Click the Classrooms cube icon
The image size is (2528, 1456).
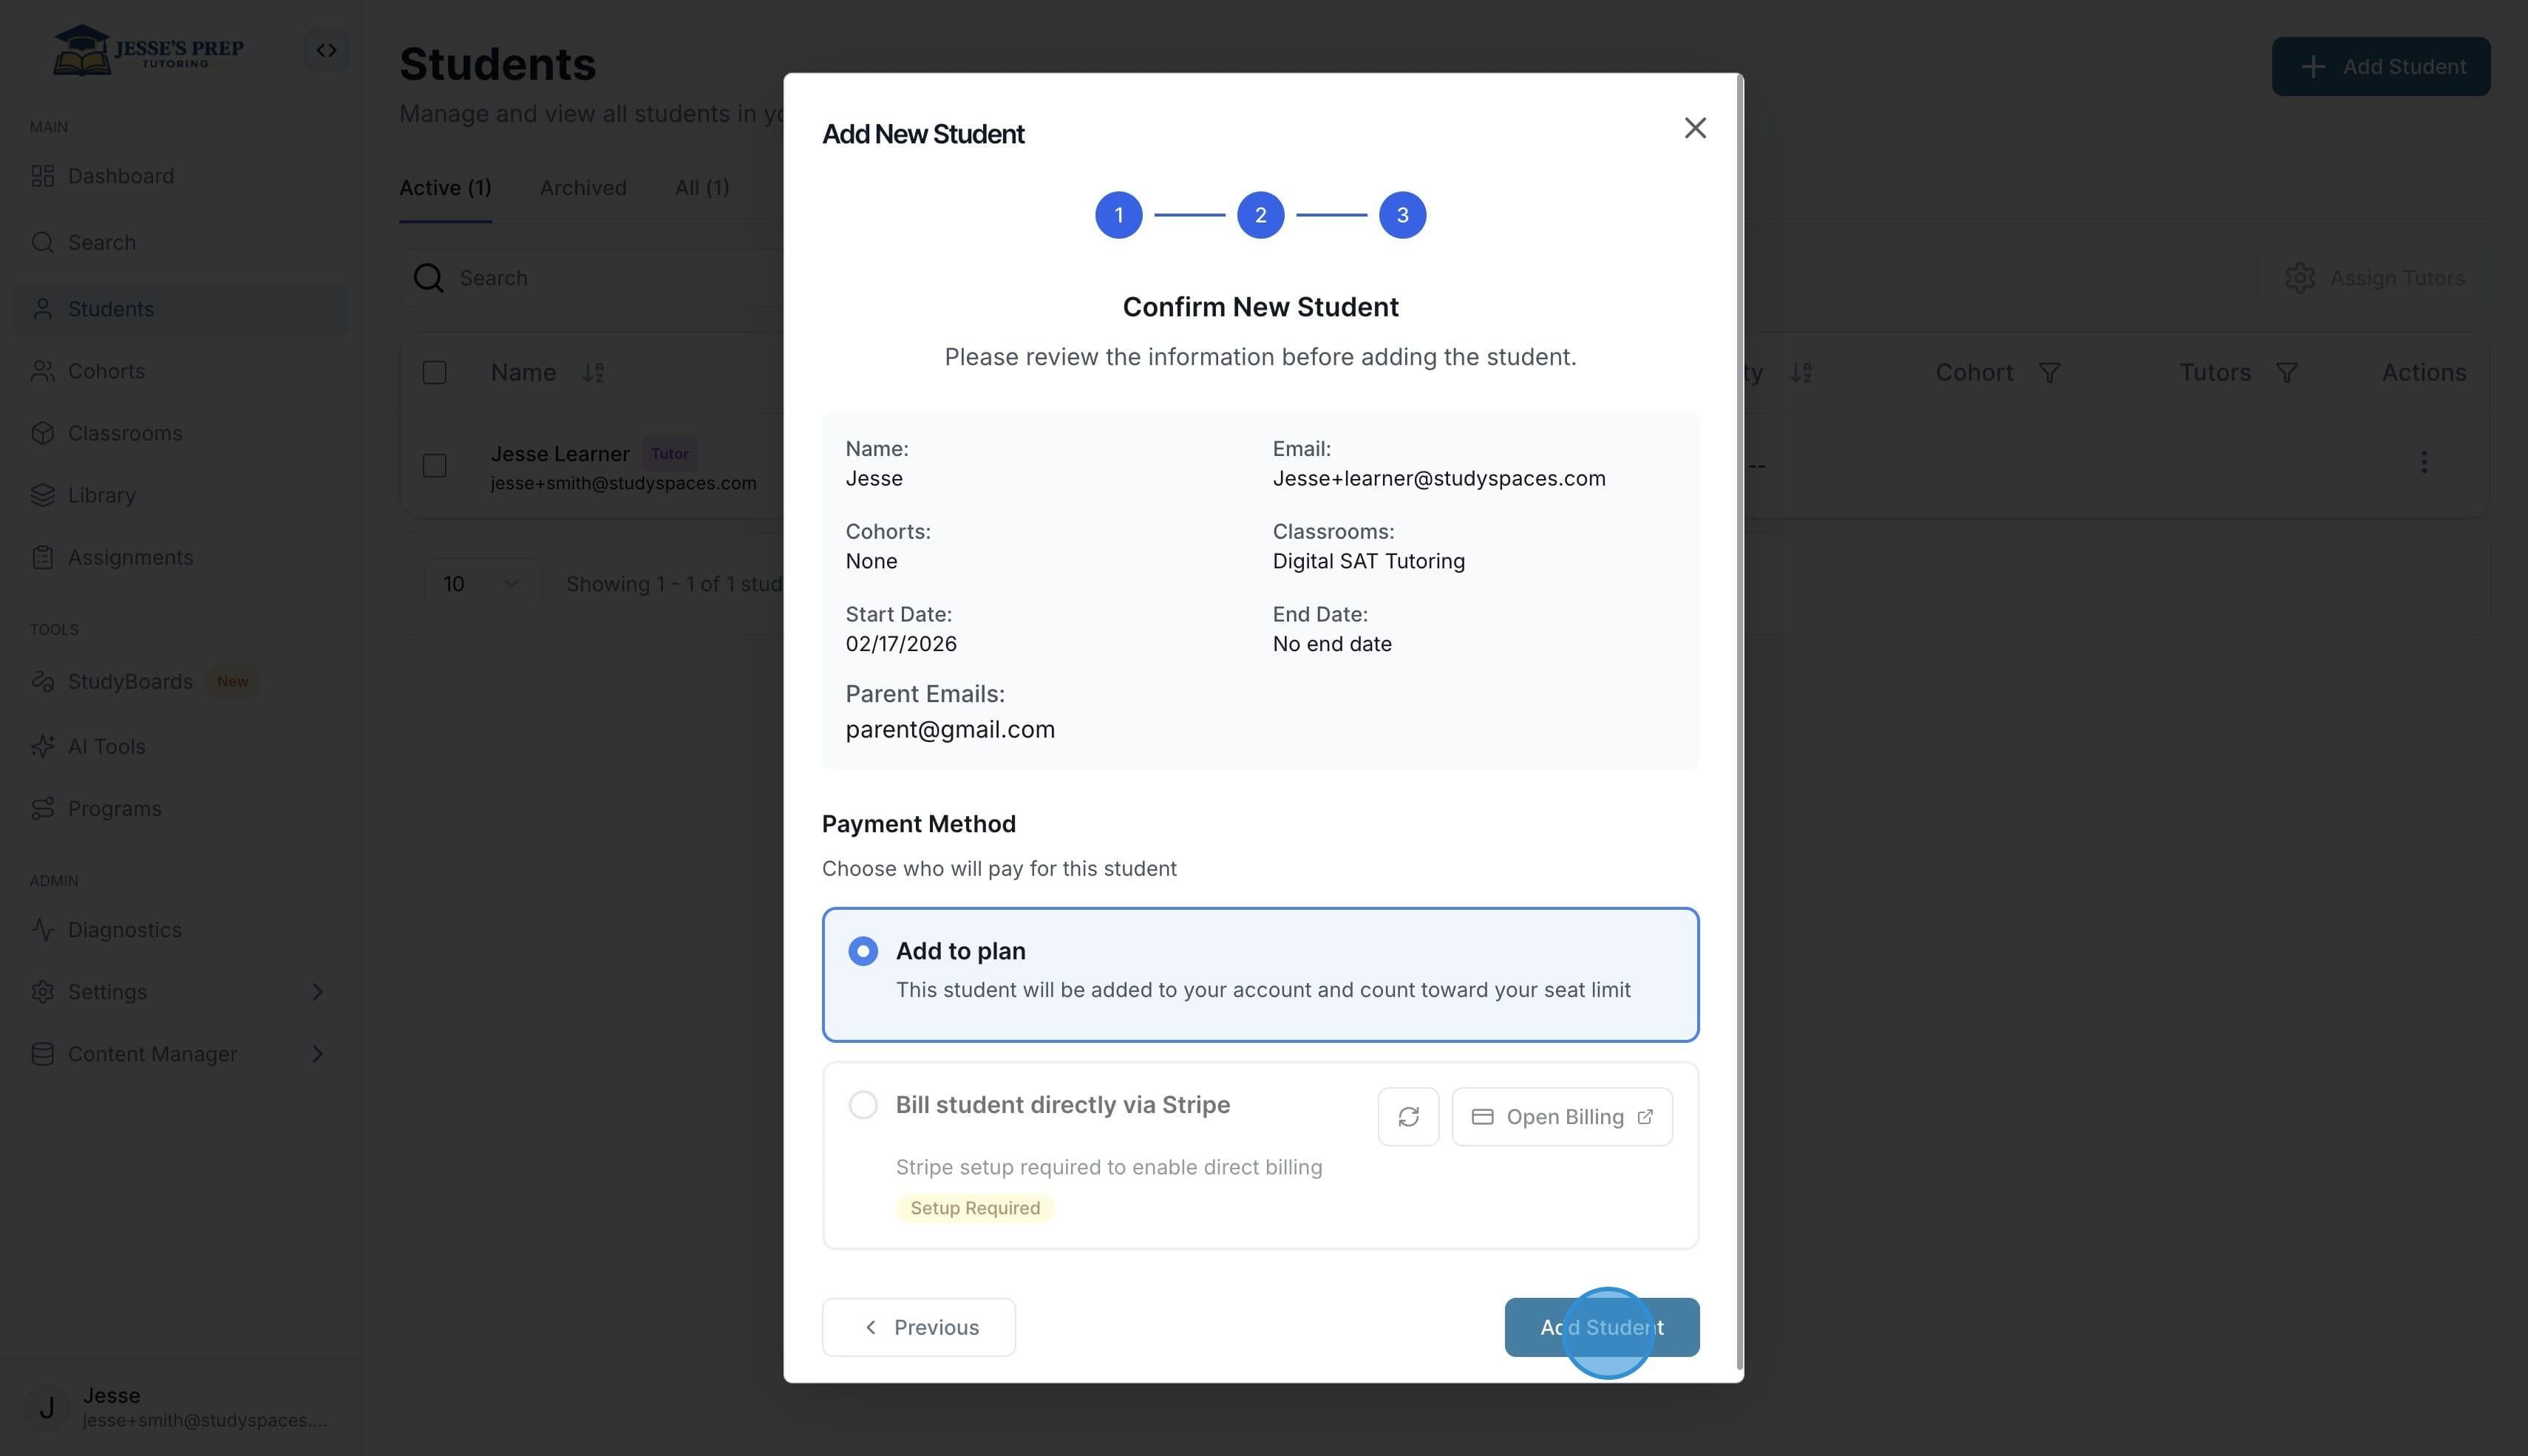click(42, 433)
